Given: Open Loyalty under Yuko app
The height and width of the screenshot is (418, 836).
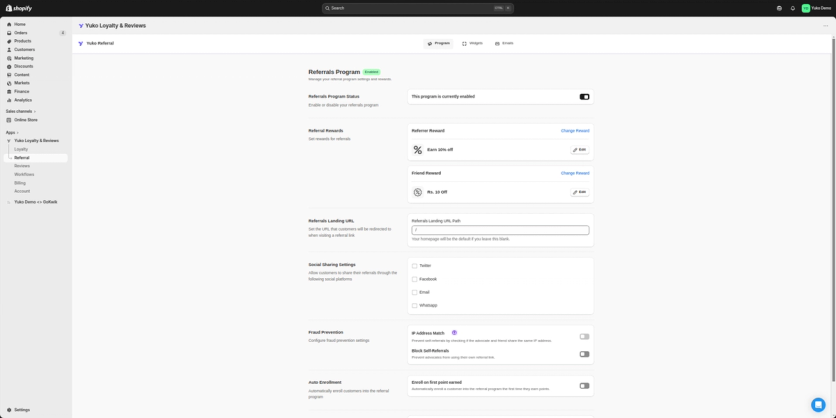Looking at the screenshot, I should [21, 149].
